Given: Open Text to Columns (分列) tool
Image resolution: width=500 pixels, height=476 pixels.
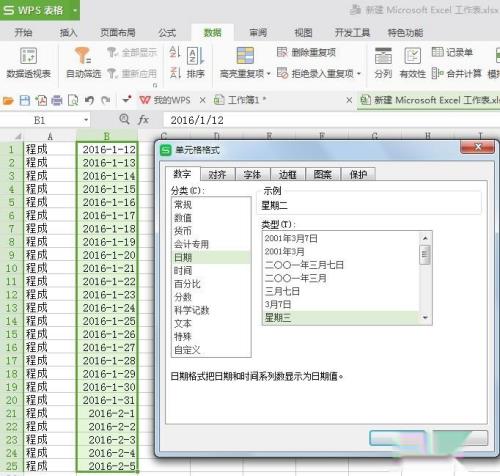Looking at the screenshot, I should pyautogui.click(x=383, y=63).
